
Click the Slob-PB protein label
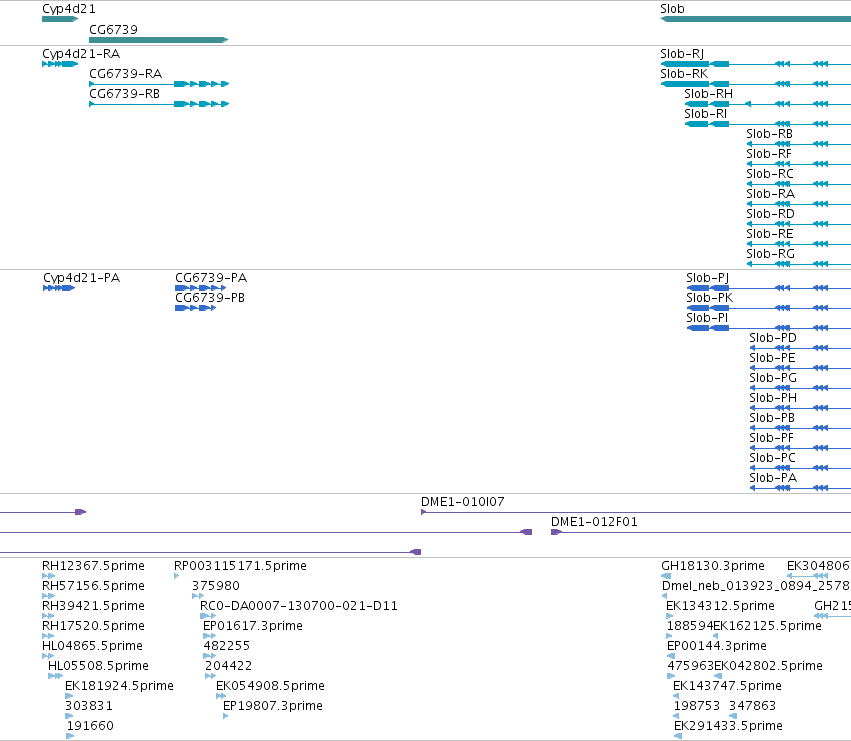click(x=772, y=418)
